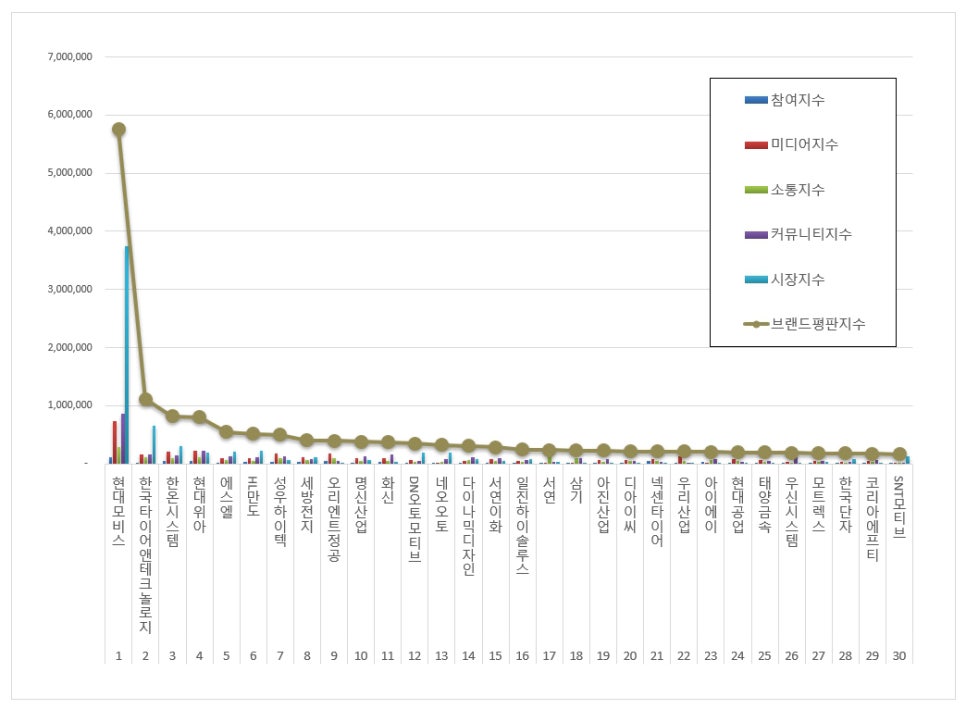
Task: Click the 우리산업 category label
Action: coord(684,504)
